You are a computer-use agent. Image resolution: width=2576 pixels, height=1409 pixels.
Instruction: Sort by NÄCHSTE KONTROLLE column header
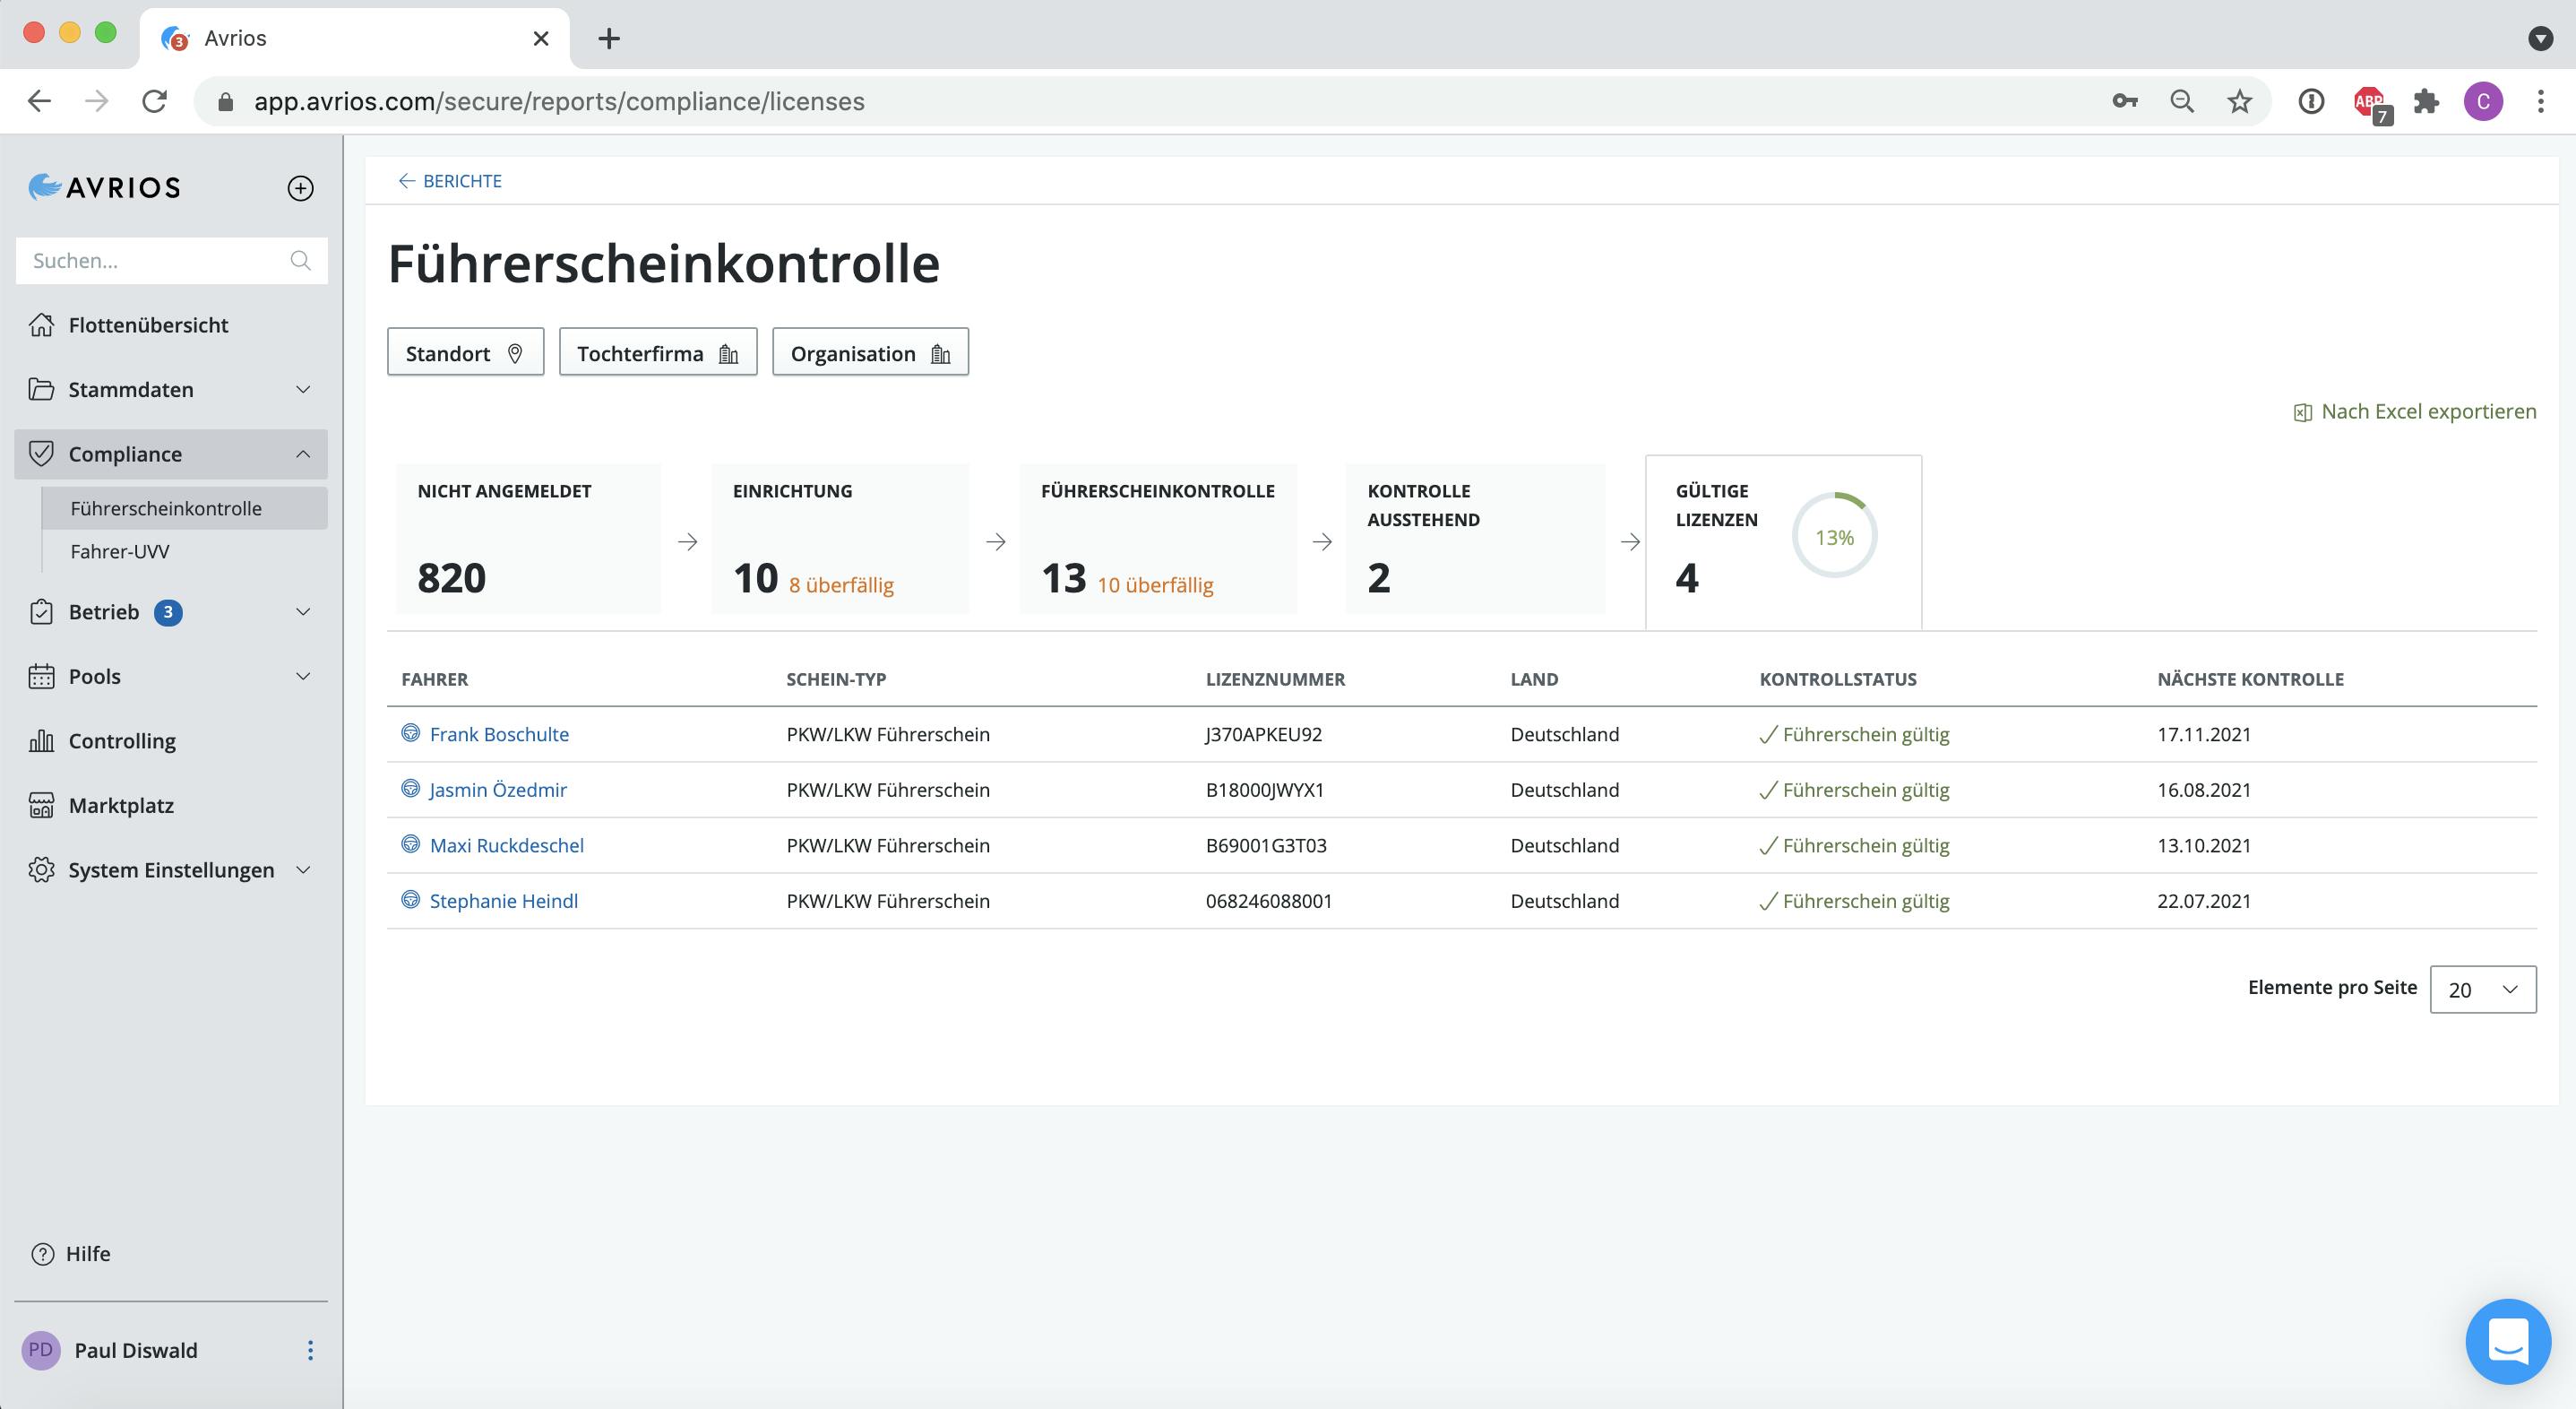click(2250, 679)
